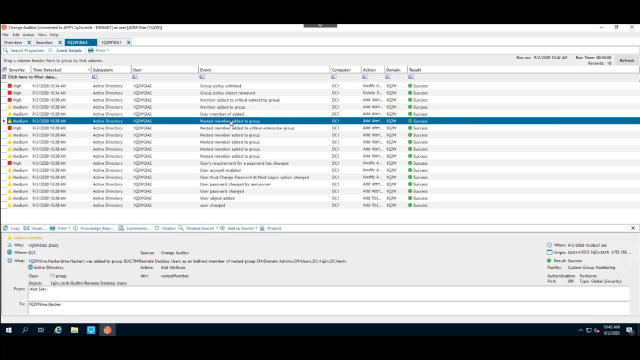640x360 pixels.
Task: Open the File menu
Action: [5, 35]
